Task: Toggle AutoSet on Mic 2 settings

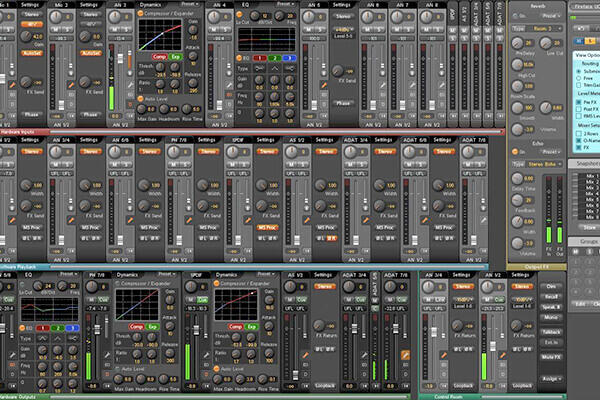Action: click(x=91, y=53)
